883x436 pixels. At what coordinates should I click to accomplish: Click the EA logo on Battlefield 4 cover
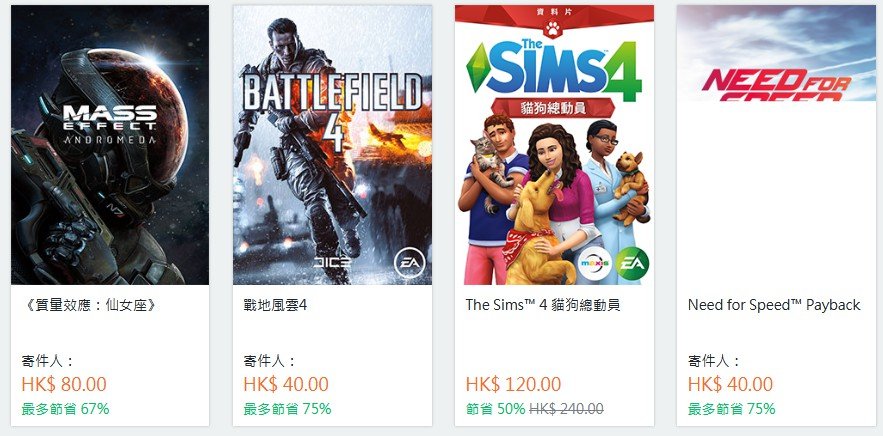click(x=408, y=263)
